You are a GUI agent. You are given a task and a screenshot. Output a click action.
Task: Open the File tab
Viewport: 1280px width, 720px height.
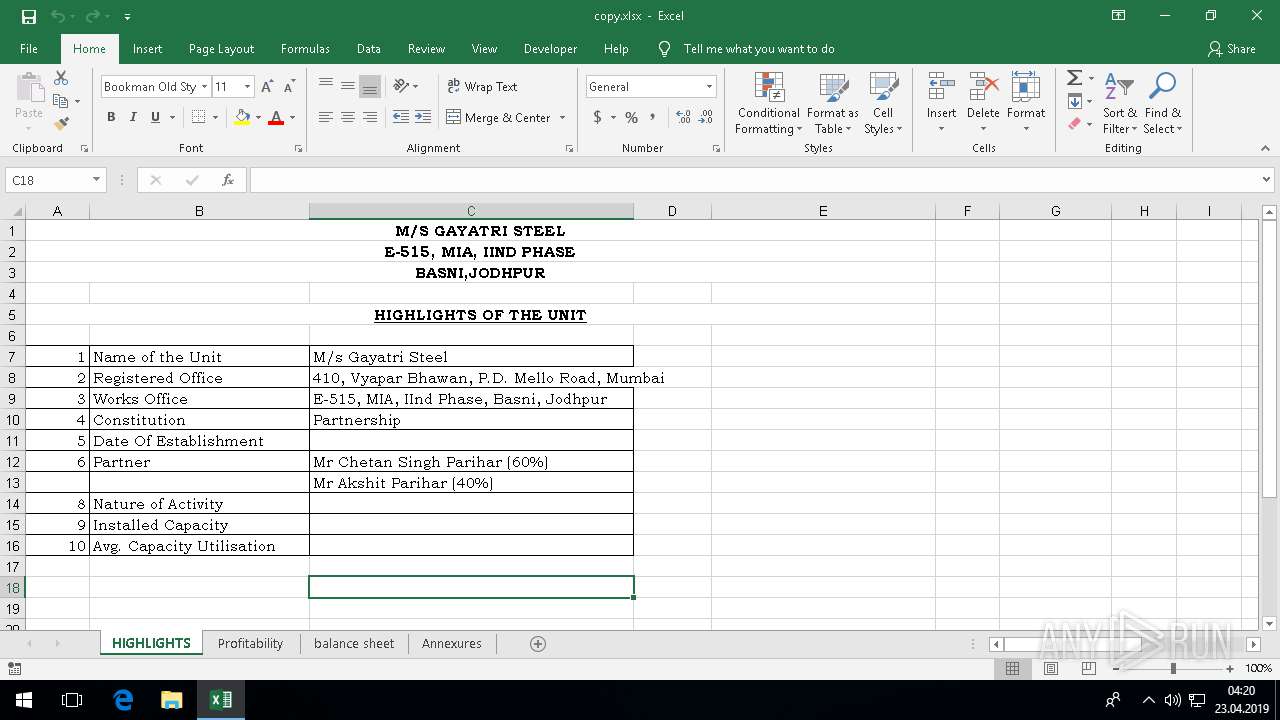(x=29, y=49)
